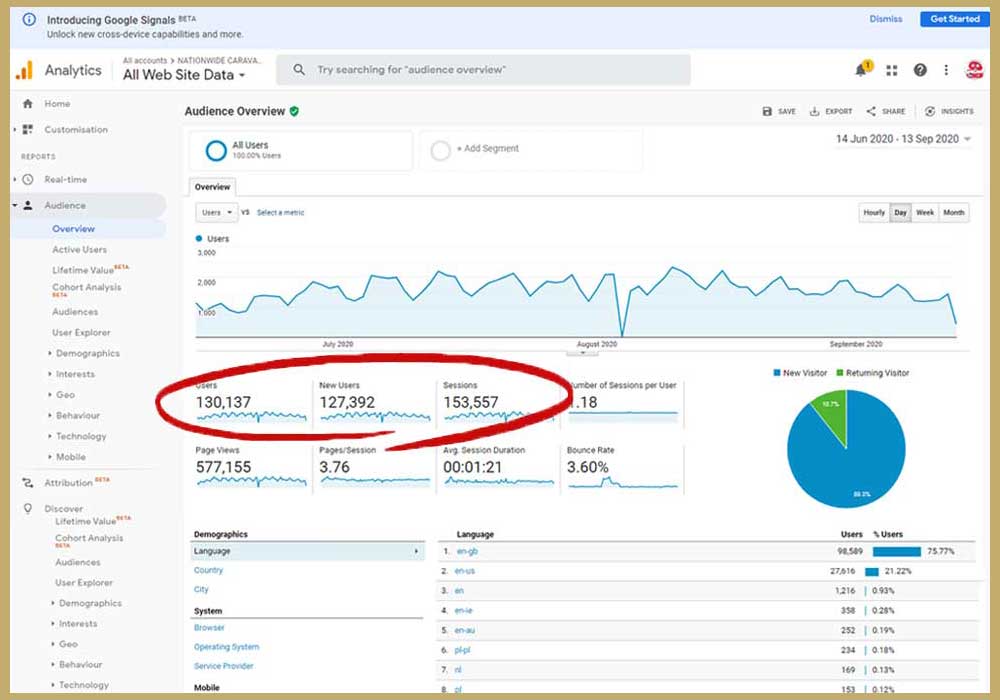This screenshot has width=1000, height=700.
Task: Click the Export icon
Action: [815, 112]
